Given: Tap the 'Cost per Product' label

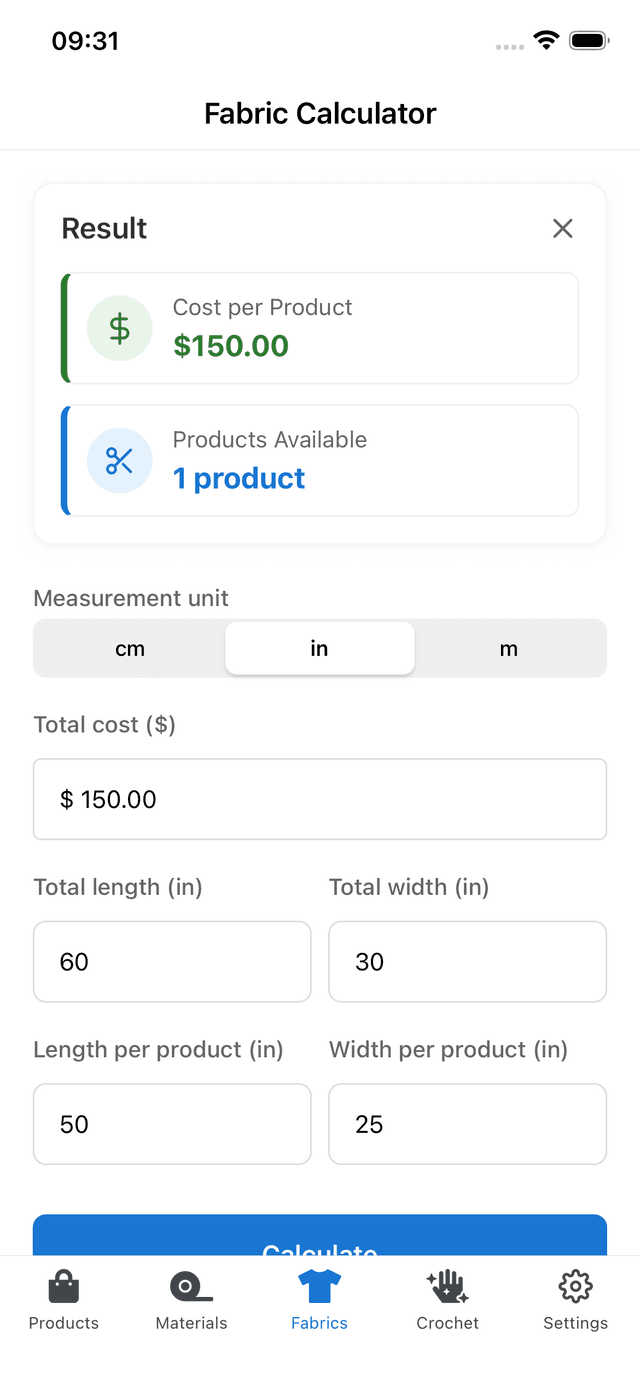Looking at the screenshot, I should pyautogui.click(x=263, y=308).
